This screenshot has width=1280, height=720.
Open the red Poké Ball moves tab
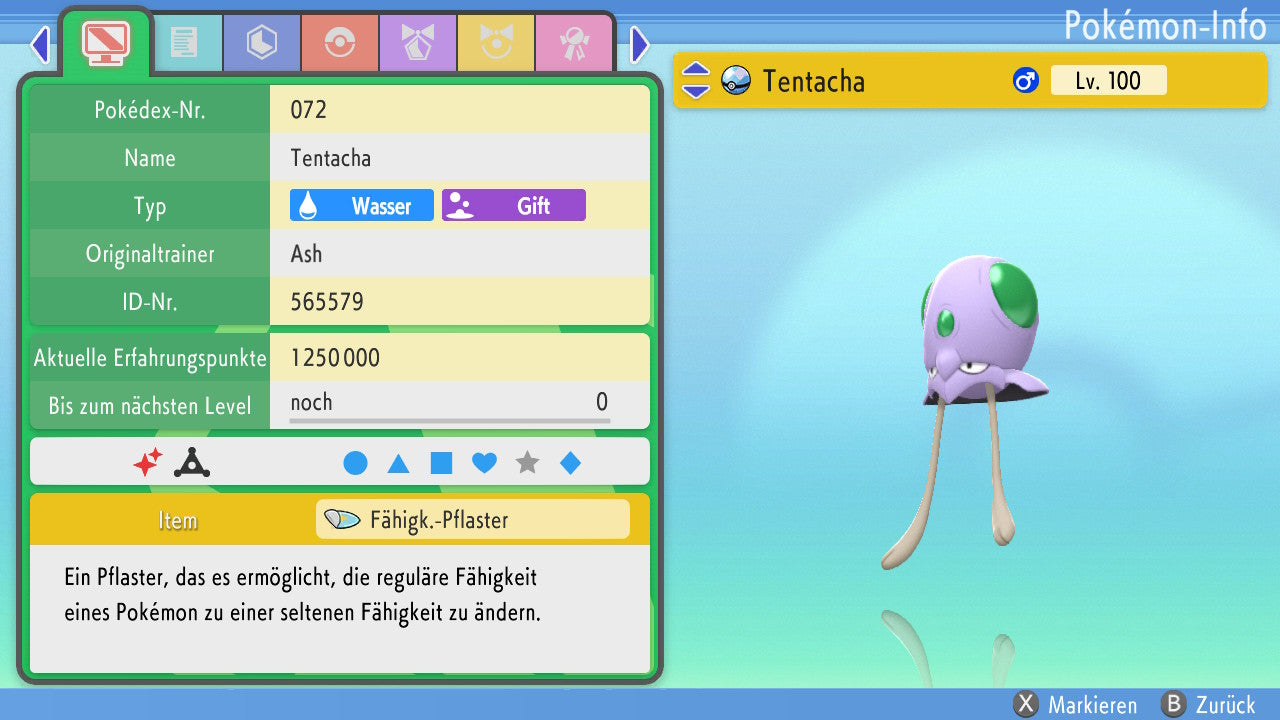point(339,43)
